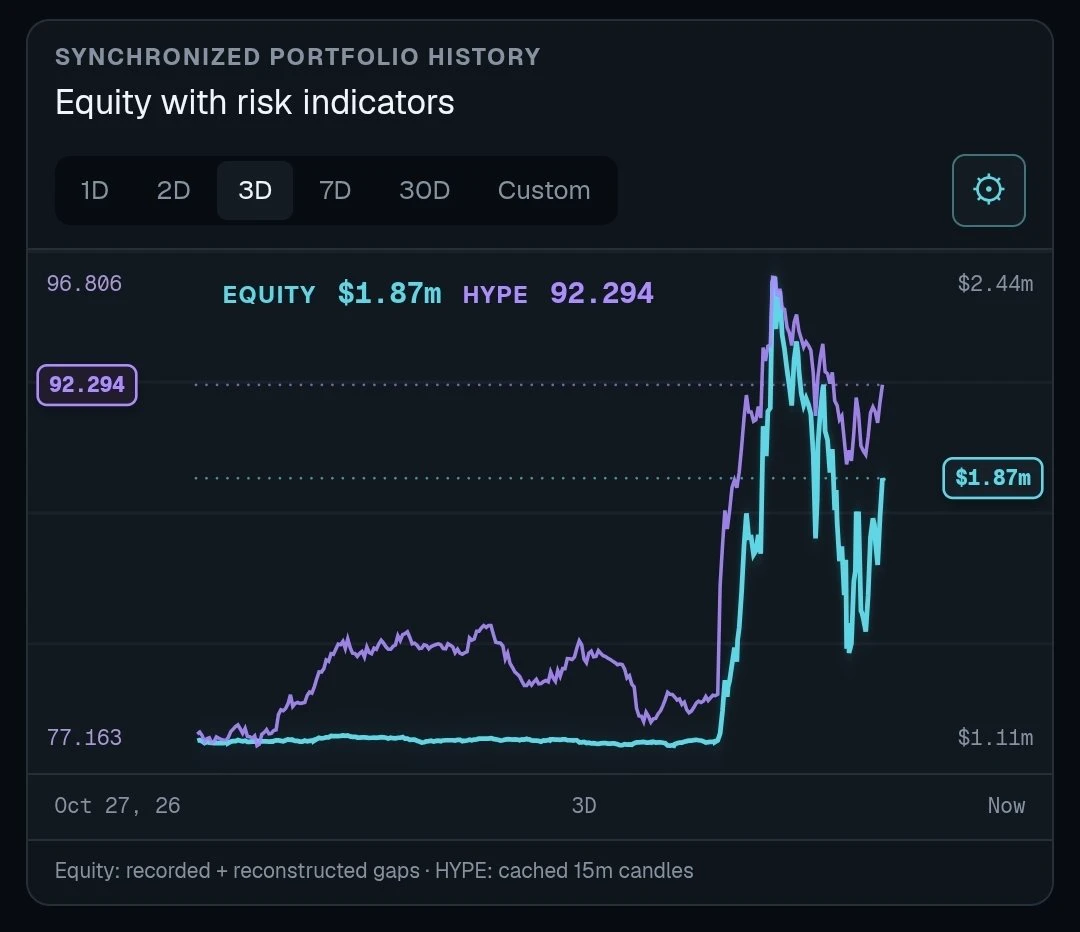Click the cyan $1.87m equity marker

tap(993, 477)
